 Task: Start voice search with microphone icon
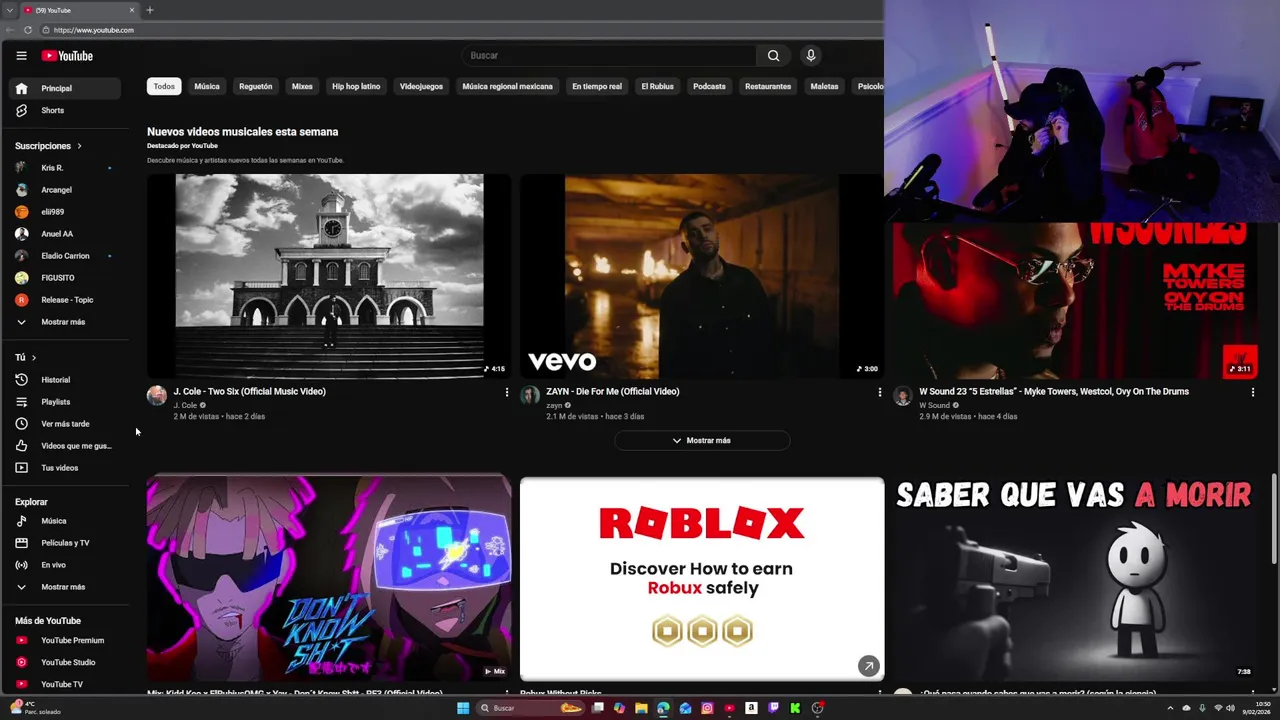pyautogui.click(x=811, y=56)
